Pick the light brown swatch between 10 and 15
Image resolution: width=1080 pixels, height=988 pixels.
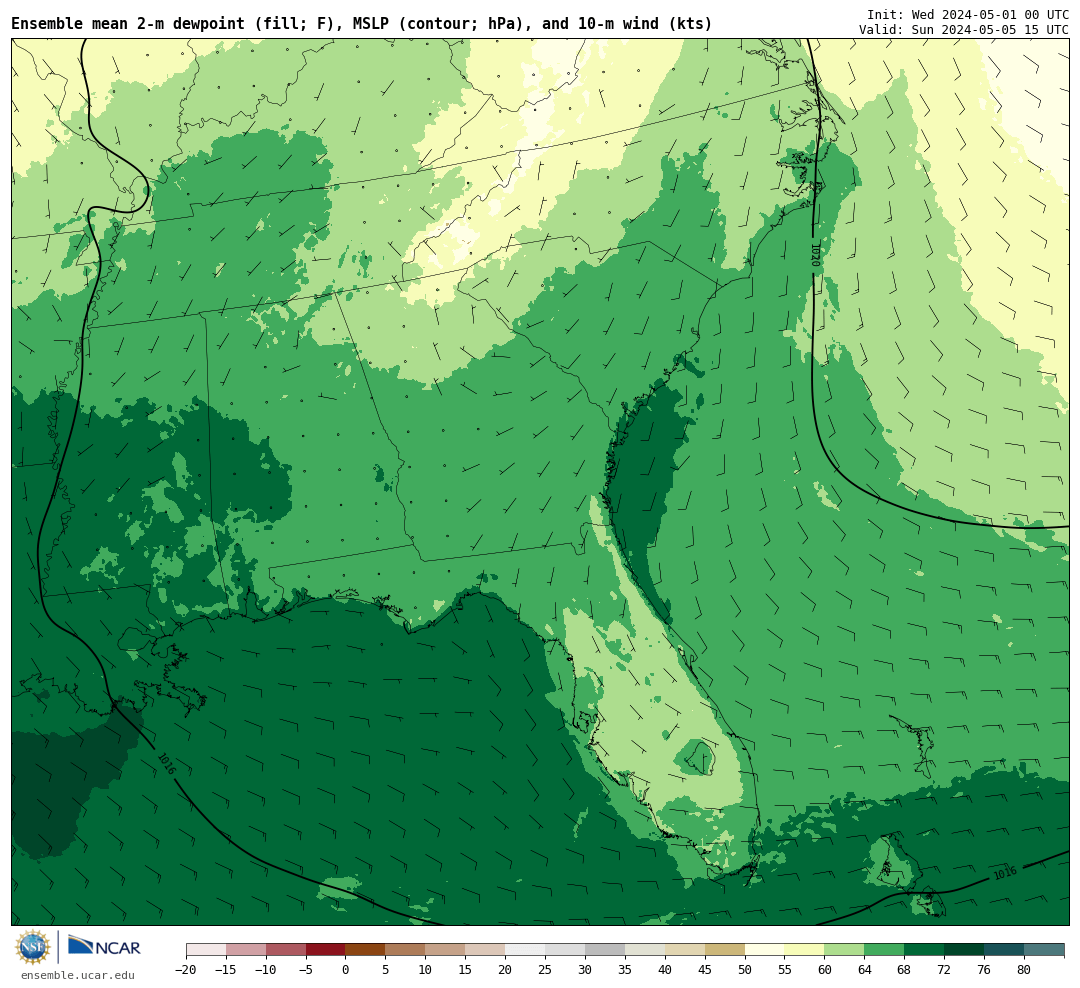point(446,950)
